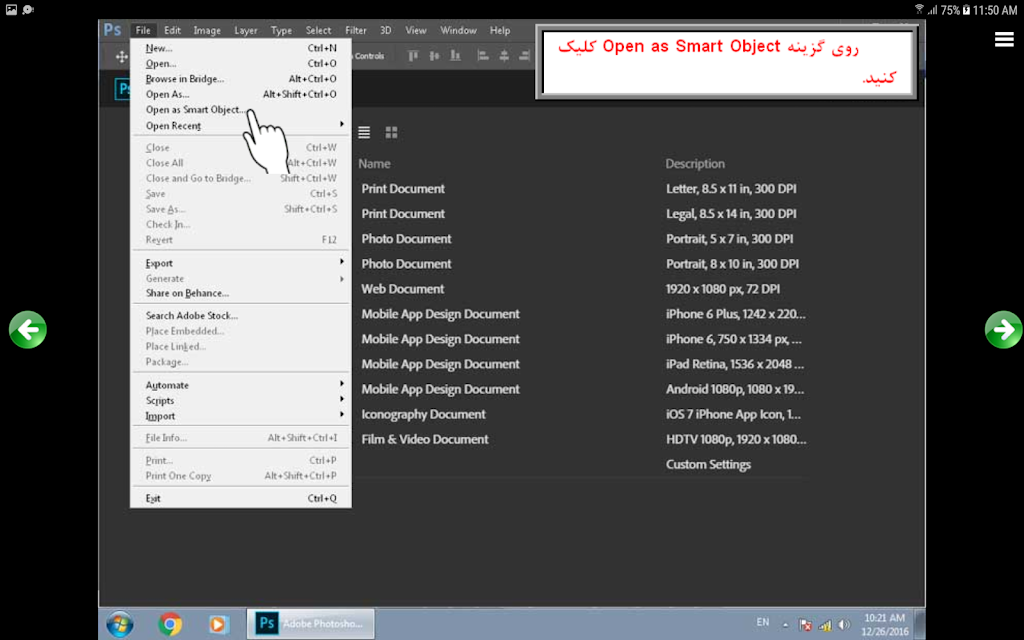
Task: Choose Open as Smart Object...
Action: [241, 110]
